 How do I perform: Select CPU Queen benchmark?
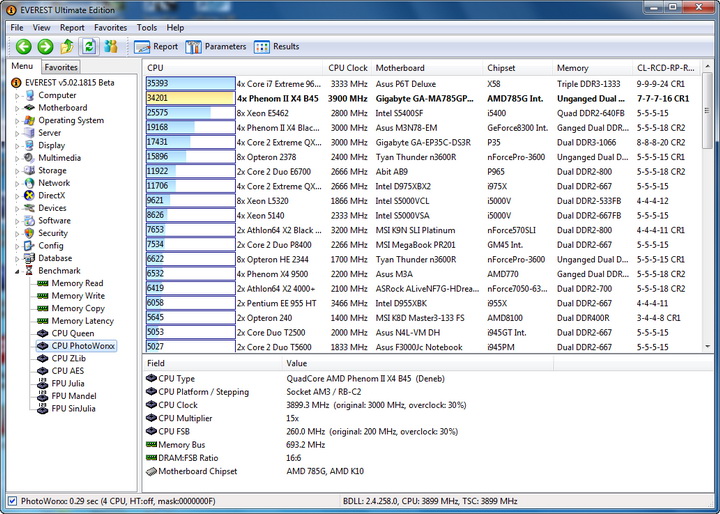[73, 333]
